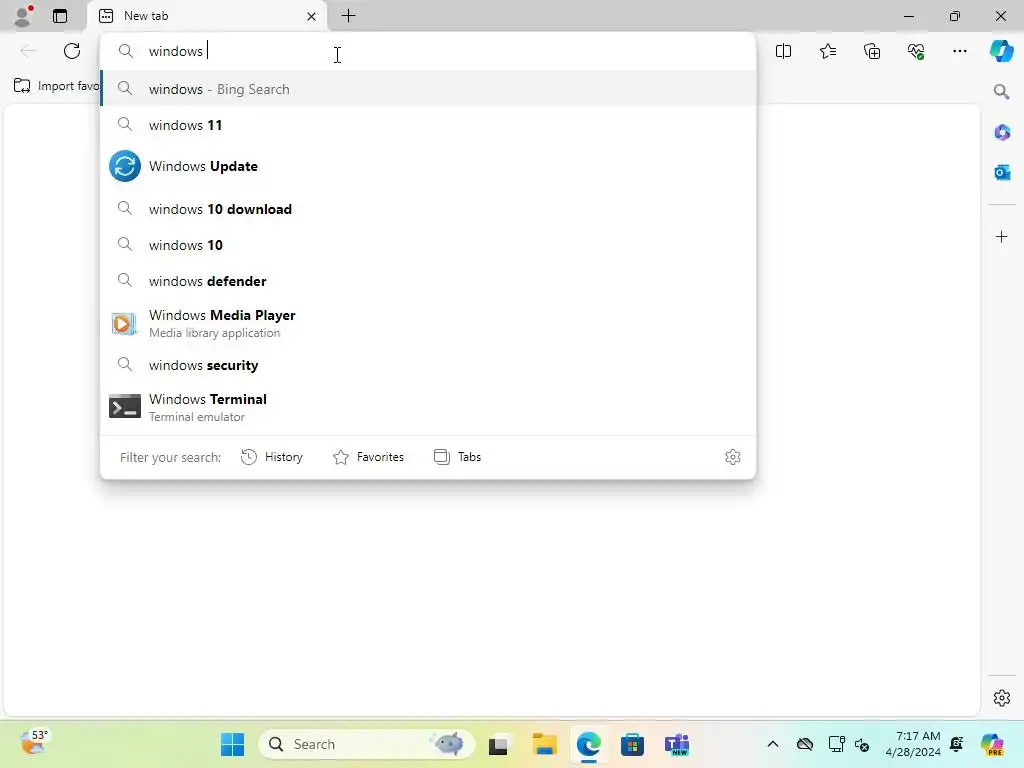Open the Favorites star icon in toolbar

pyautogui.click(x=827, y=51)
